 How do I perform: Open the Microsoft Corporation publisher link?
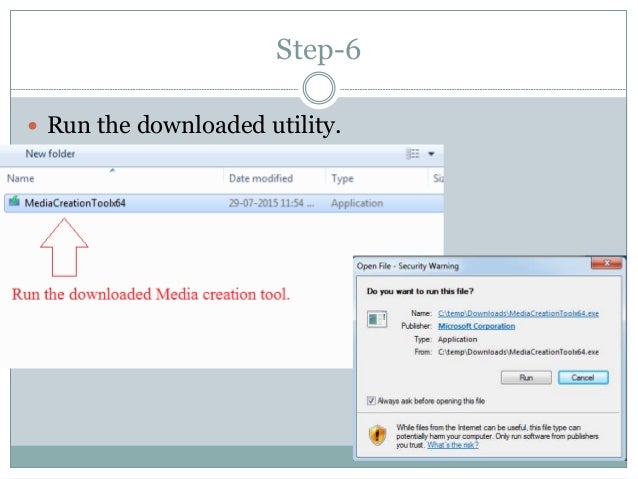tap(476, 326)
